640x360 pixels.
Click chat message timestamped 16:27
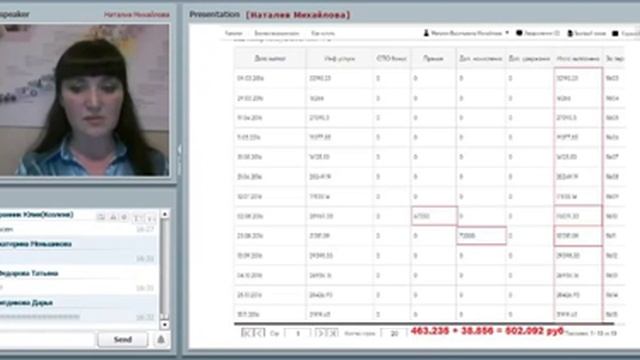[78, 222]
